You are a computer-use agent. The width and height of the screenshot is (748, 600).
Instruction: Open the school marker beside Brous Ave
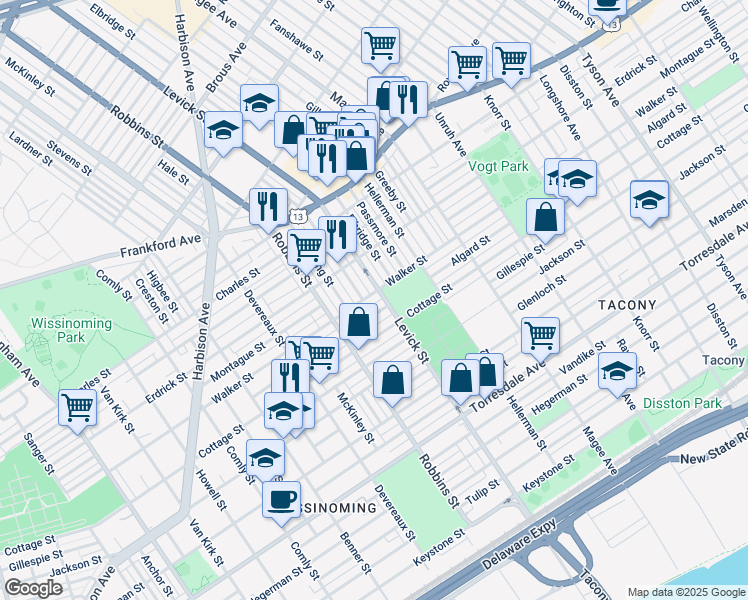coord(259,104)
